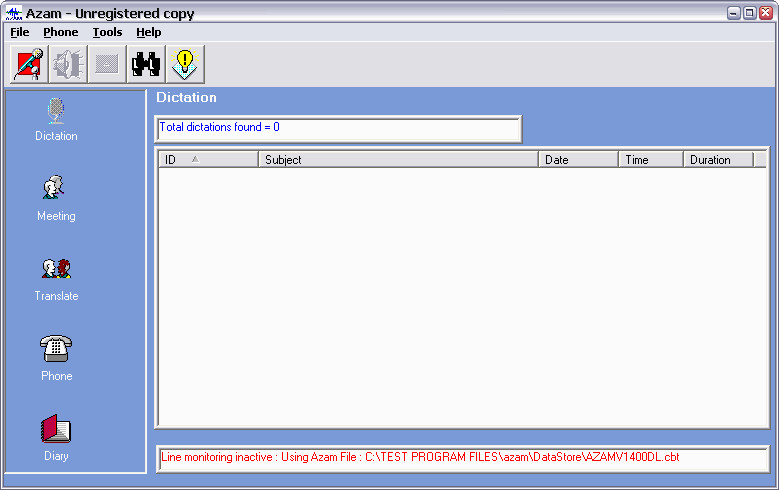Open search with the binoculars icon
Image resolution: width=779 pixels, height=490 pixels.
coord(146,64)
